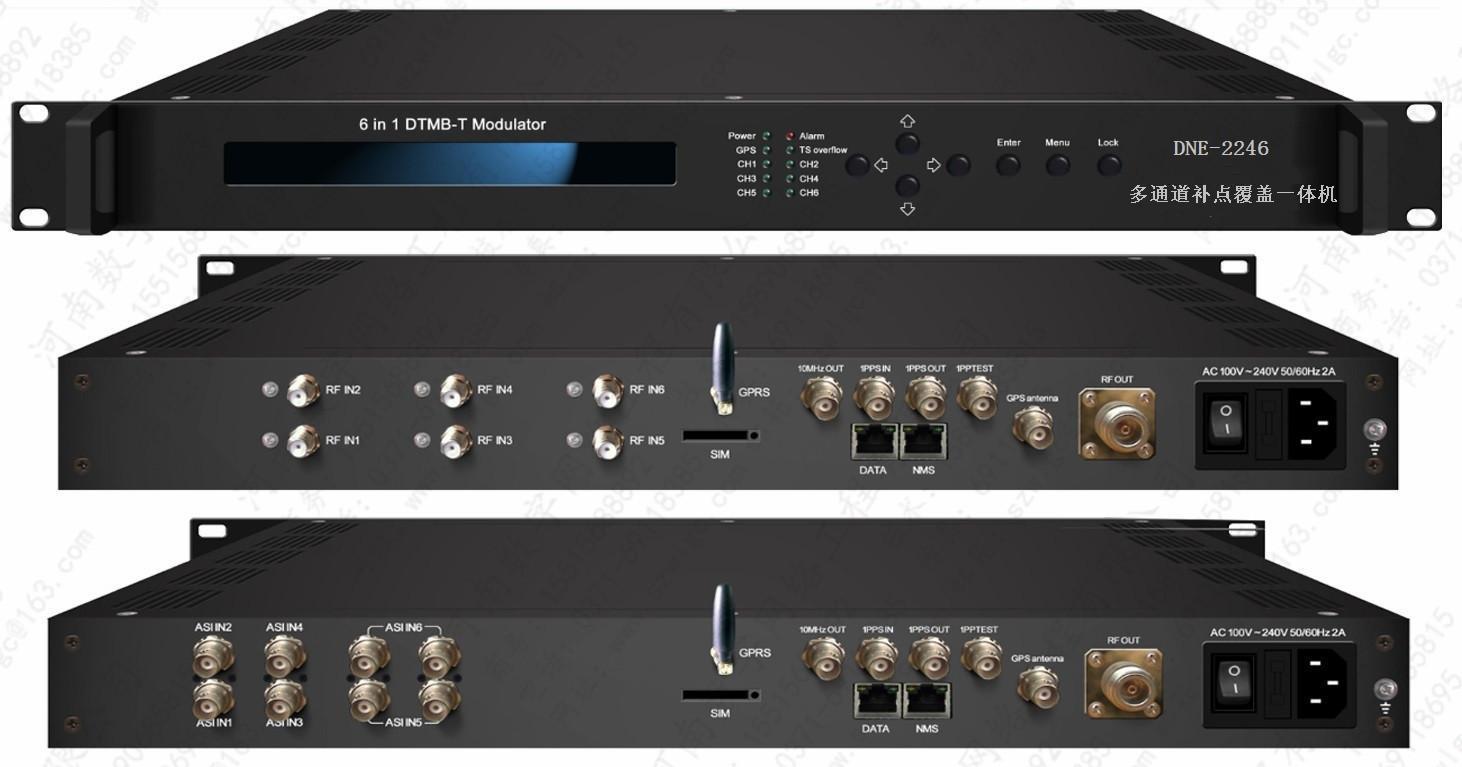
Task: Click the NMS Ethernet port on RF-input panel
Action: click(924, 441)
